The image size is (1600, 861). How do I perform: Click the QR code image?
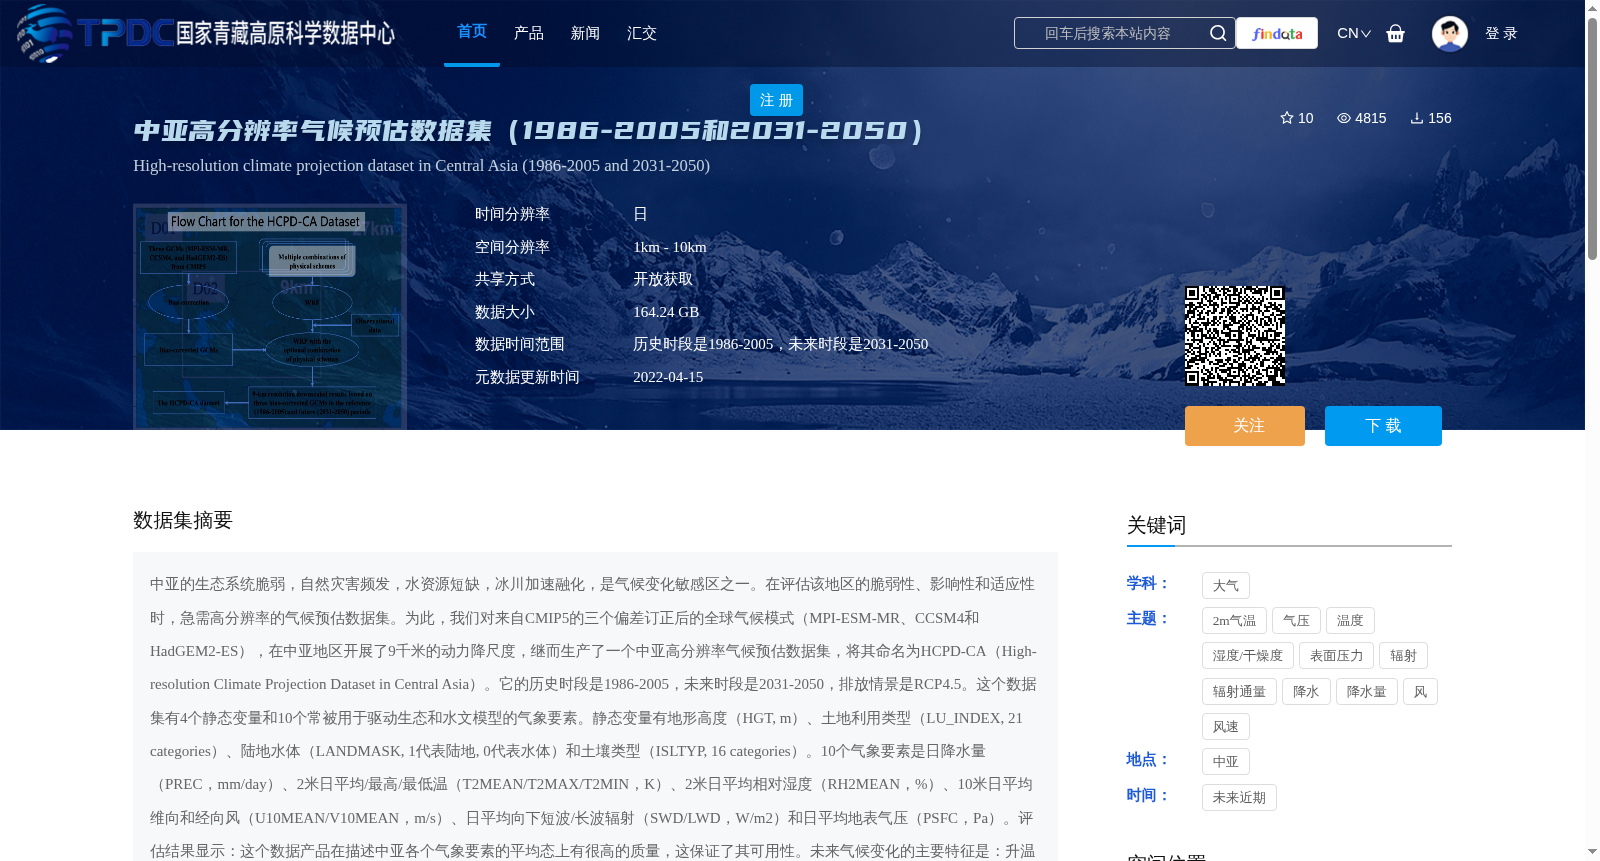(1235, 336)
